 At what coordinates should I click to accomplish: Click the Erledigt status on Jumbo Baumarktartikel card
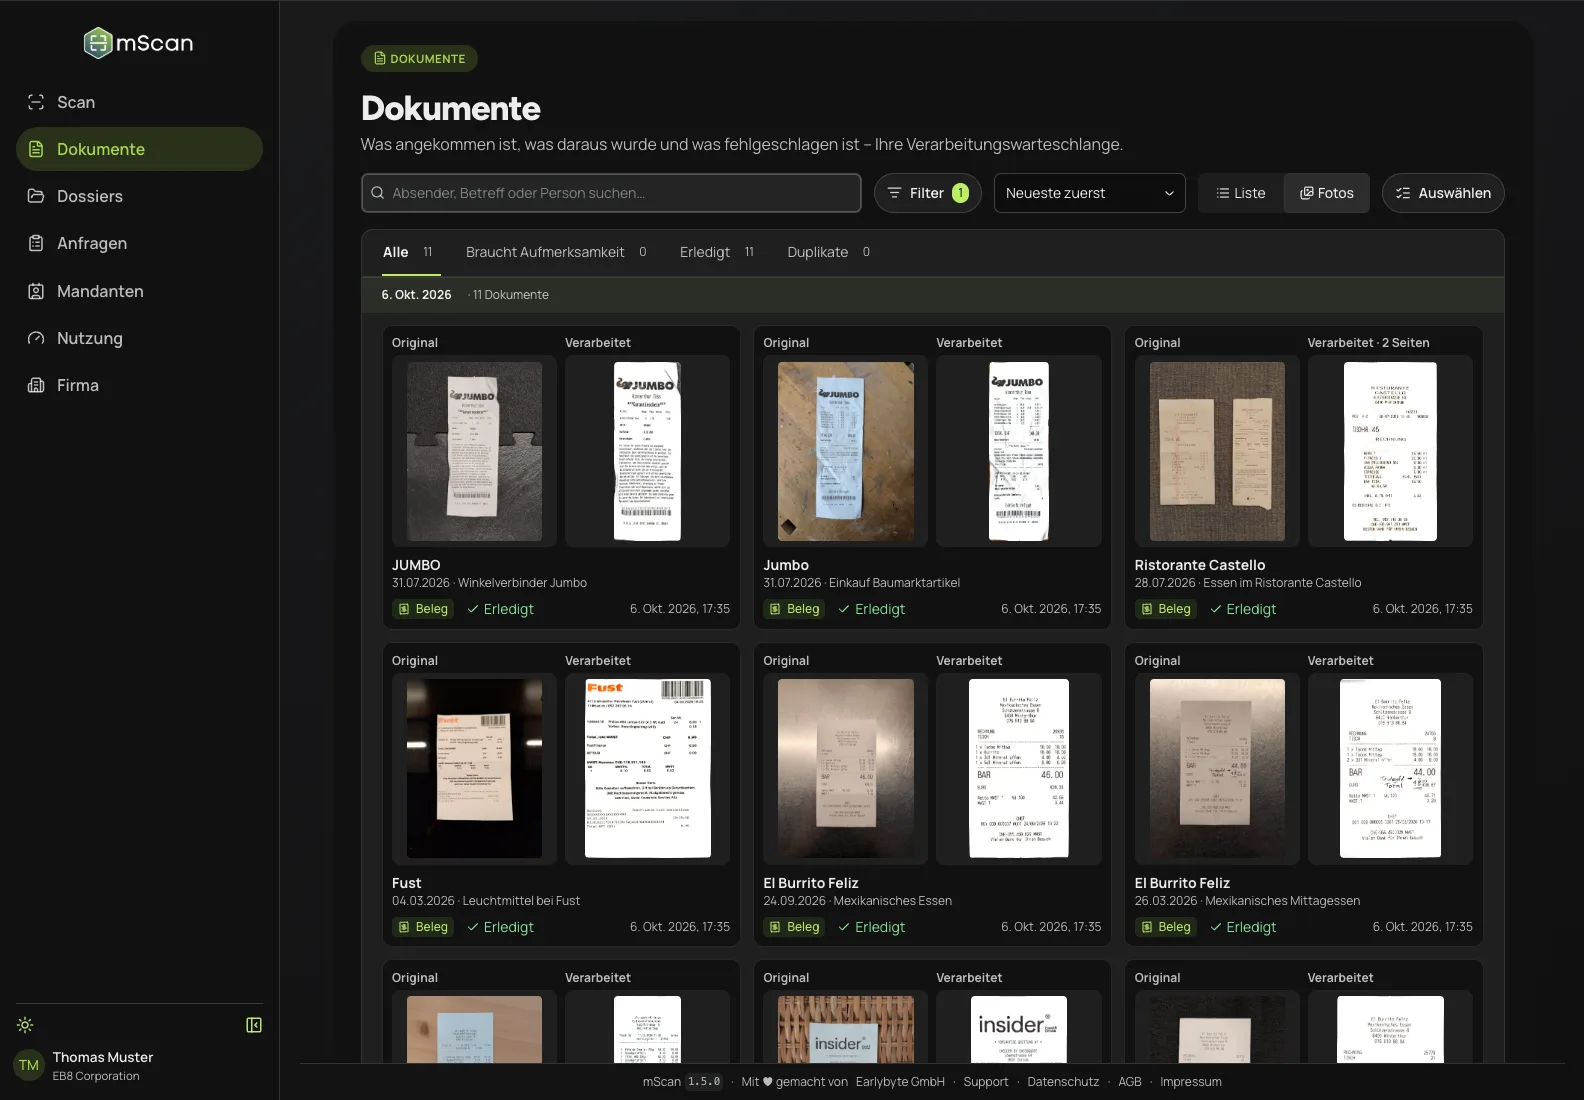[x=872, y=609]
